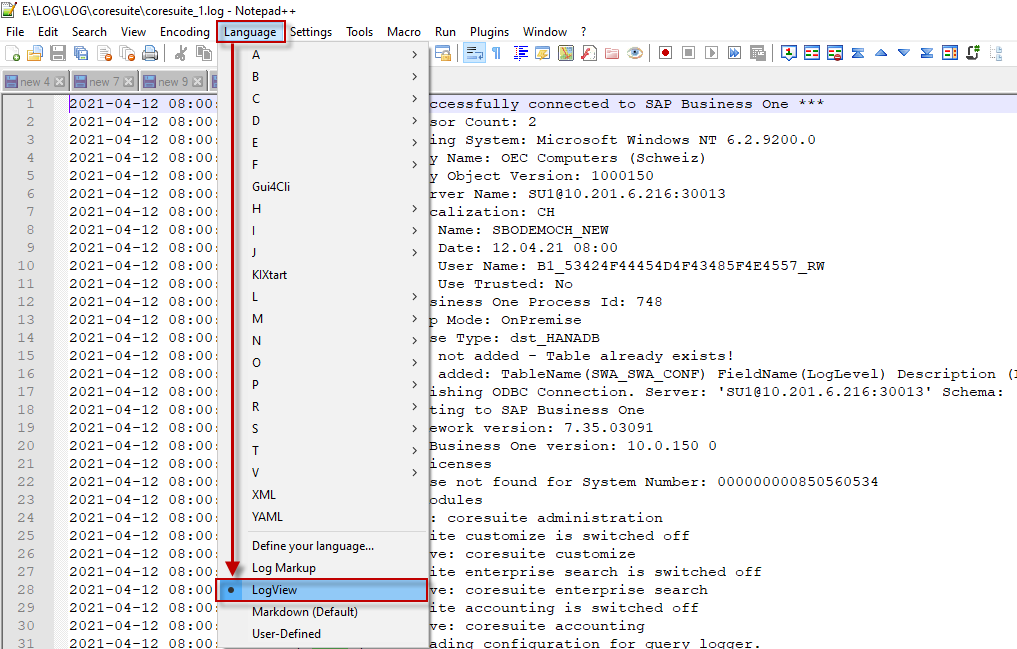Choose User-Defined language entry

322,634
